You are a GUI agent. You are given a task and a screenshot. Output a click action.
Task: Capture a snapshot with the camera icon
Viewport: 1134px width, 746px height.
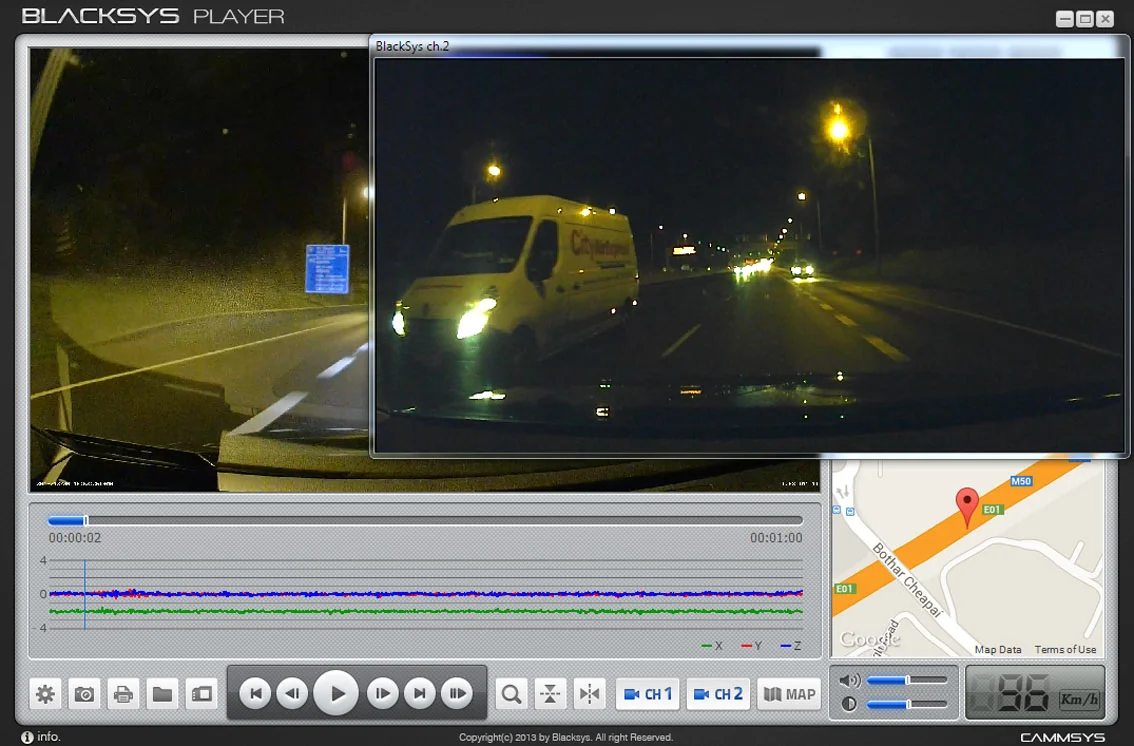(85, 695)
